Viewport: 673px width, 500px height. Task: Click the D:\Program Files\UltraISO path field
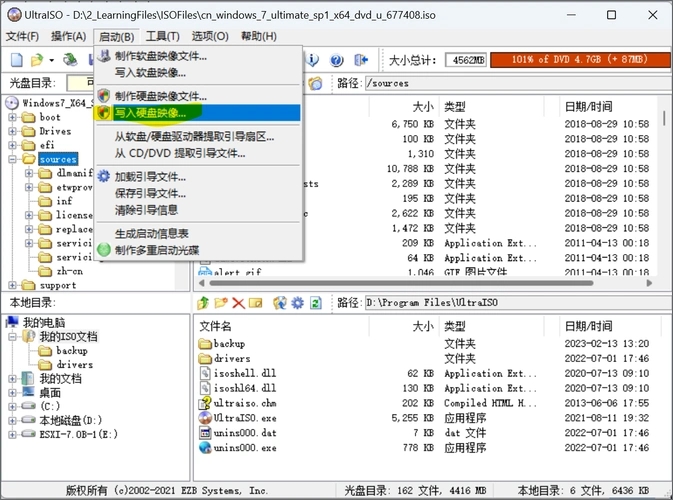coord(516,303)
